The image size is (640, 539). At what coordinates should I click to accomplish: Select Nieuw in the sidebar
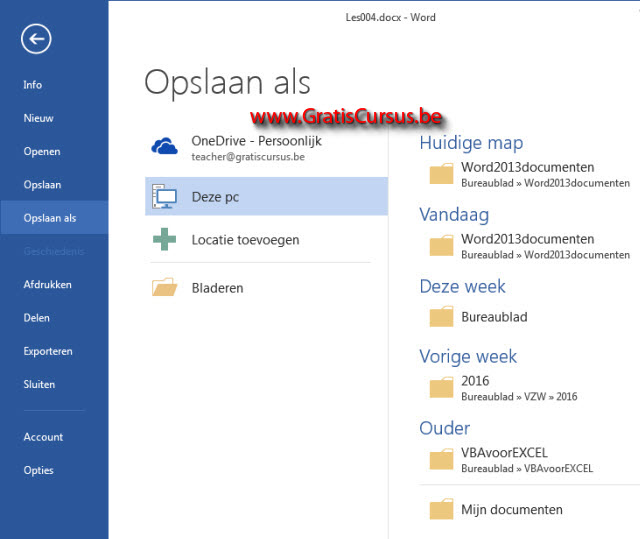pyautogui.click(x=38, y=118)
